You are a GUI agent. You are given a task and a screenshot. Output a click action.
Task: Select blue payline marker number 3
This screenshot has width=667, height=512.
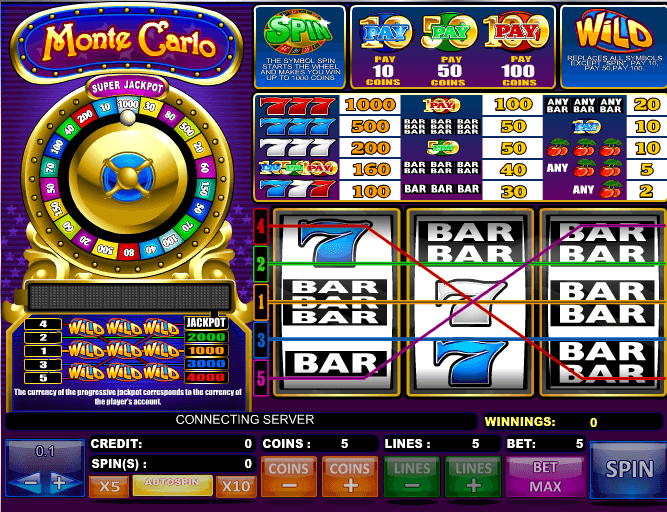261,340
